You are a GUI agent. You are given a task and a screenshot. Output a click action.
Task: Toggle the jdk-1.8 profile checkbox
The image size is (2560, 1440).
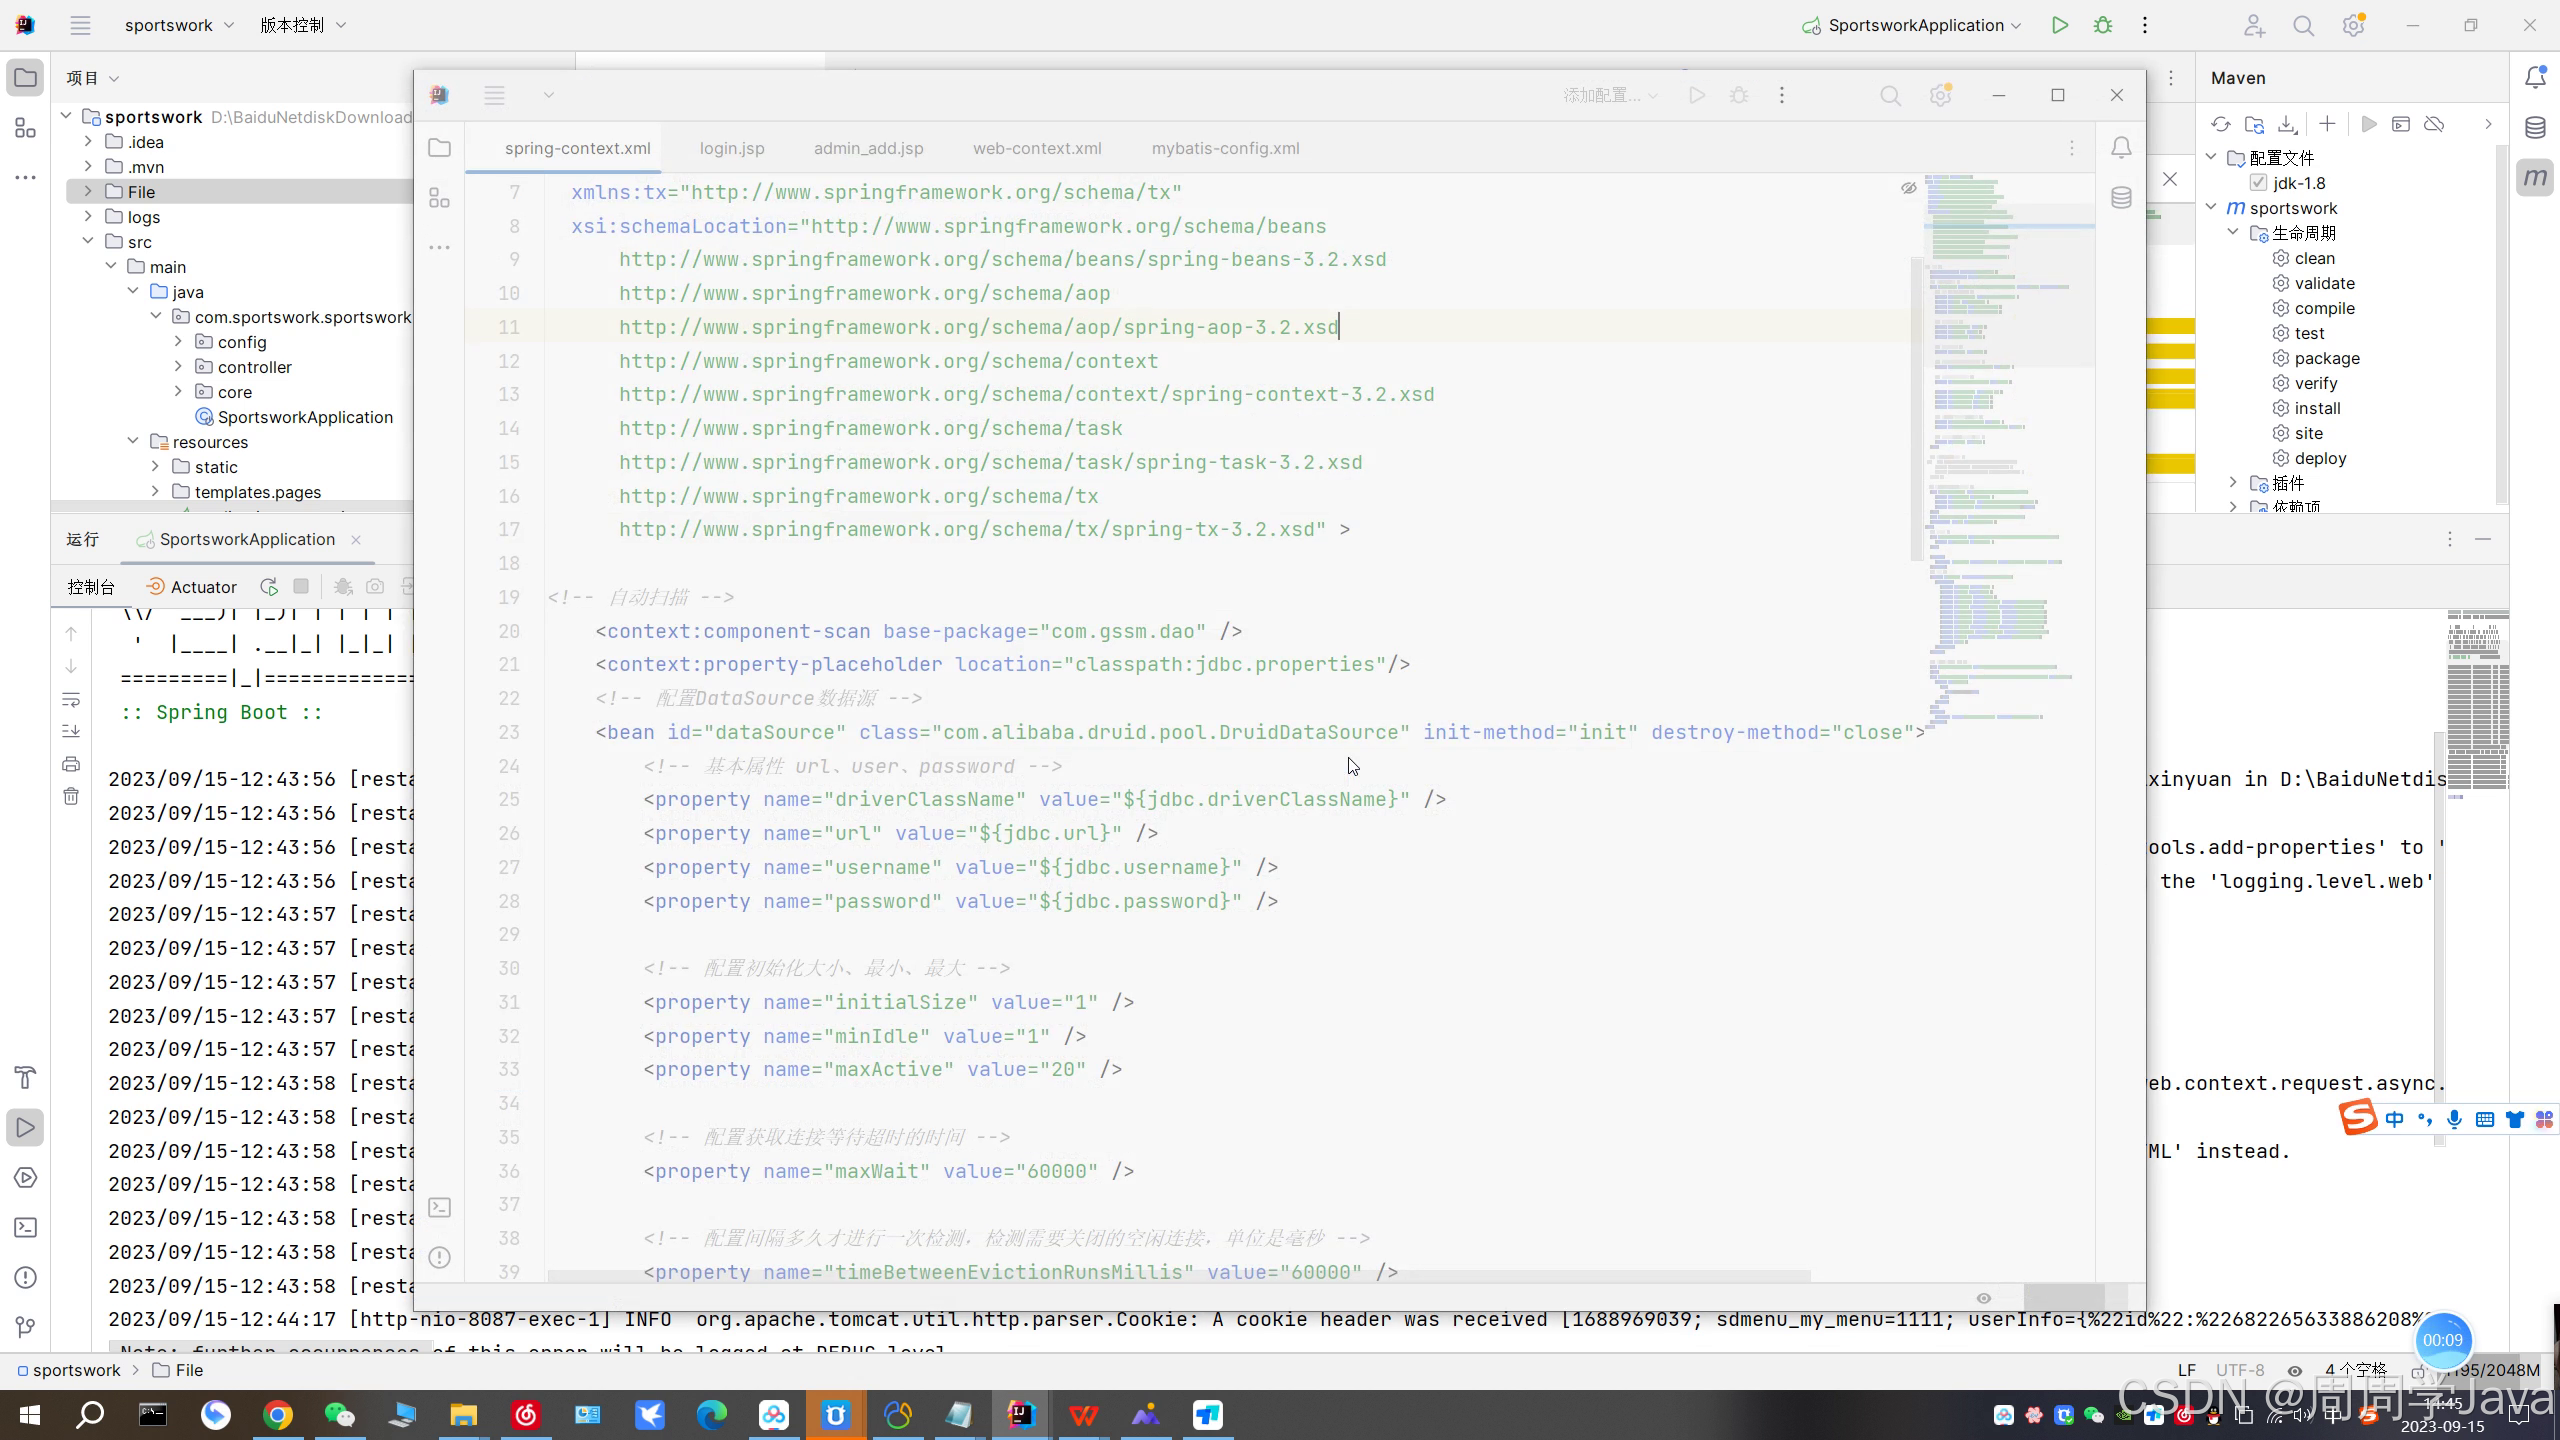click(2258, 183)
